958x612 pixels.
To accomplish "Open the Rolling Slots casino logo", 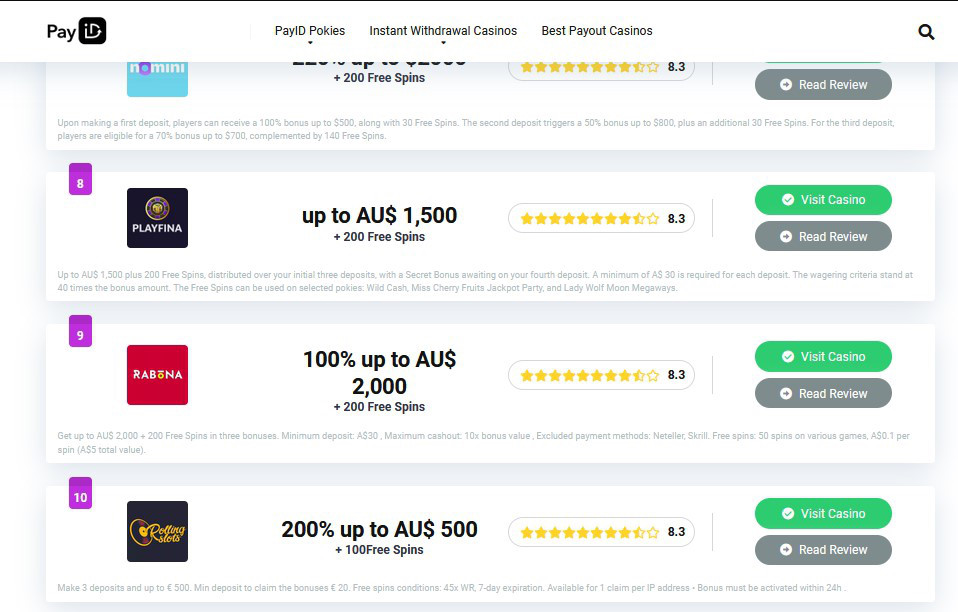I will [x=157, y=531].
